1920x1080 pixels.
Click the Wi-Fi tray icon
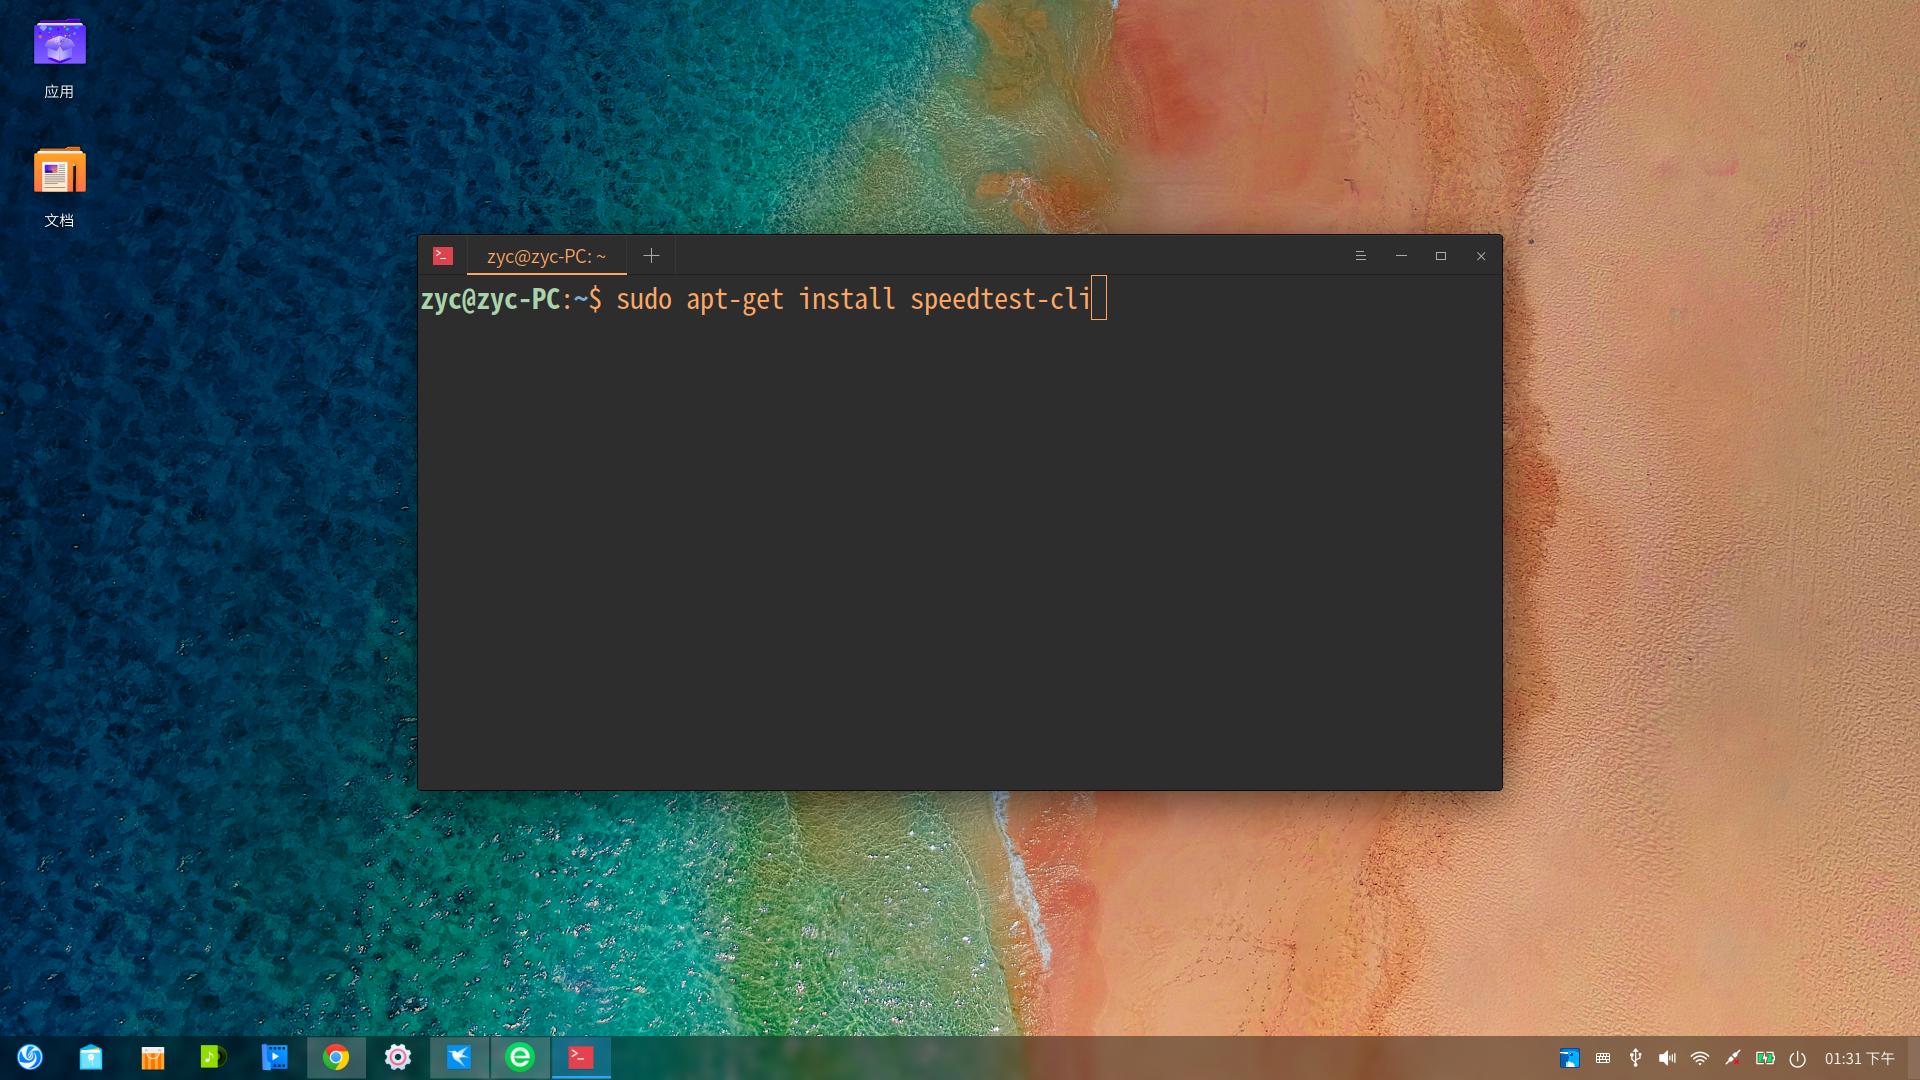(1700, 1058)
